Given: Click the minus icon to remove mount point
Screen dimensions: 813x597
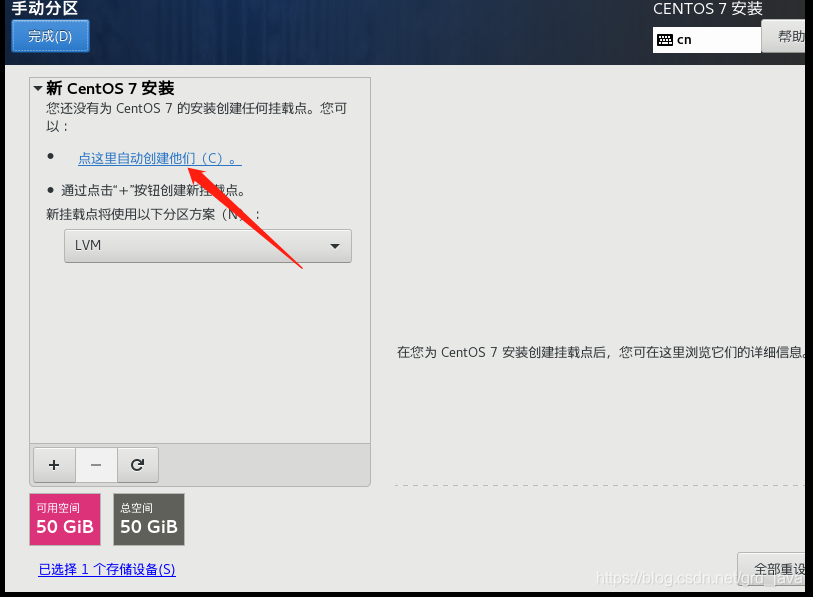Looking at the screenshot, I should pyautogui.click(x=96, y=465).
